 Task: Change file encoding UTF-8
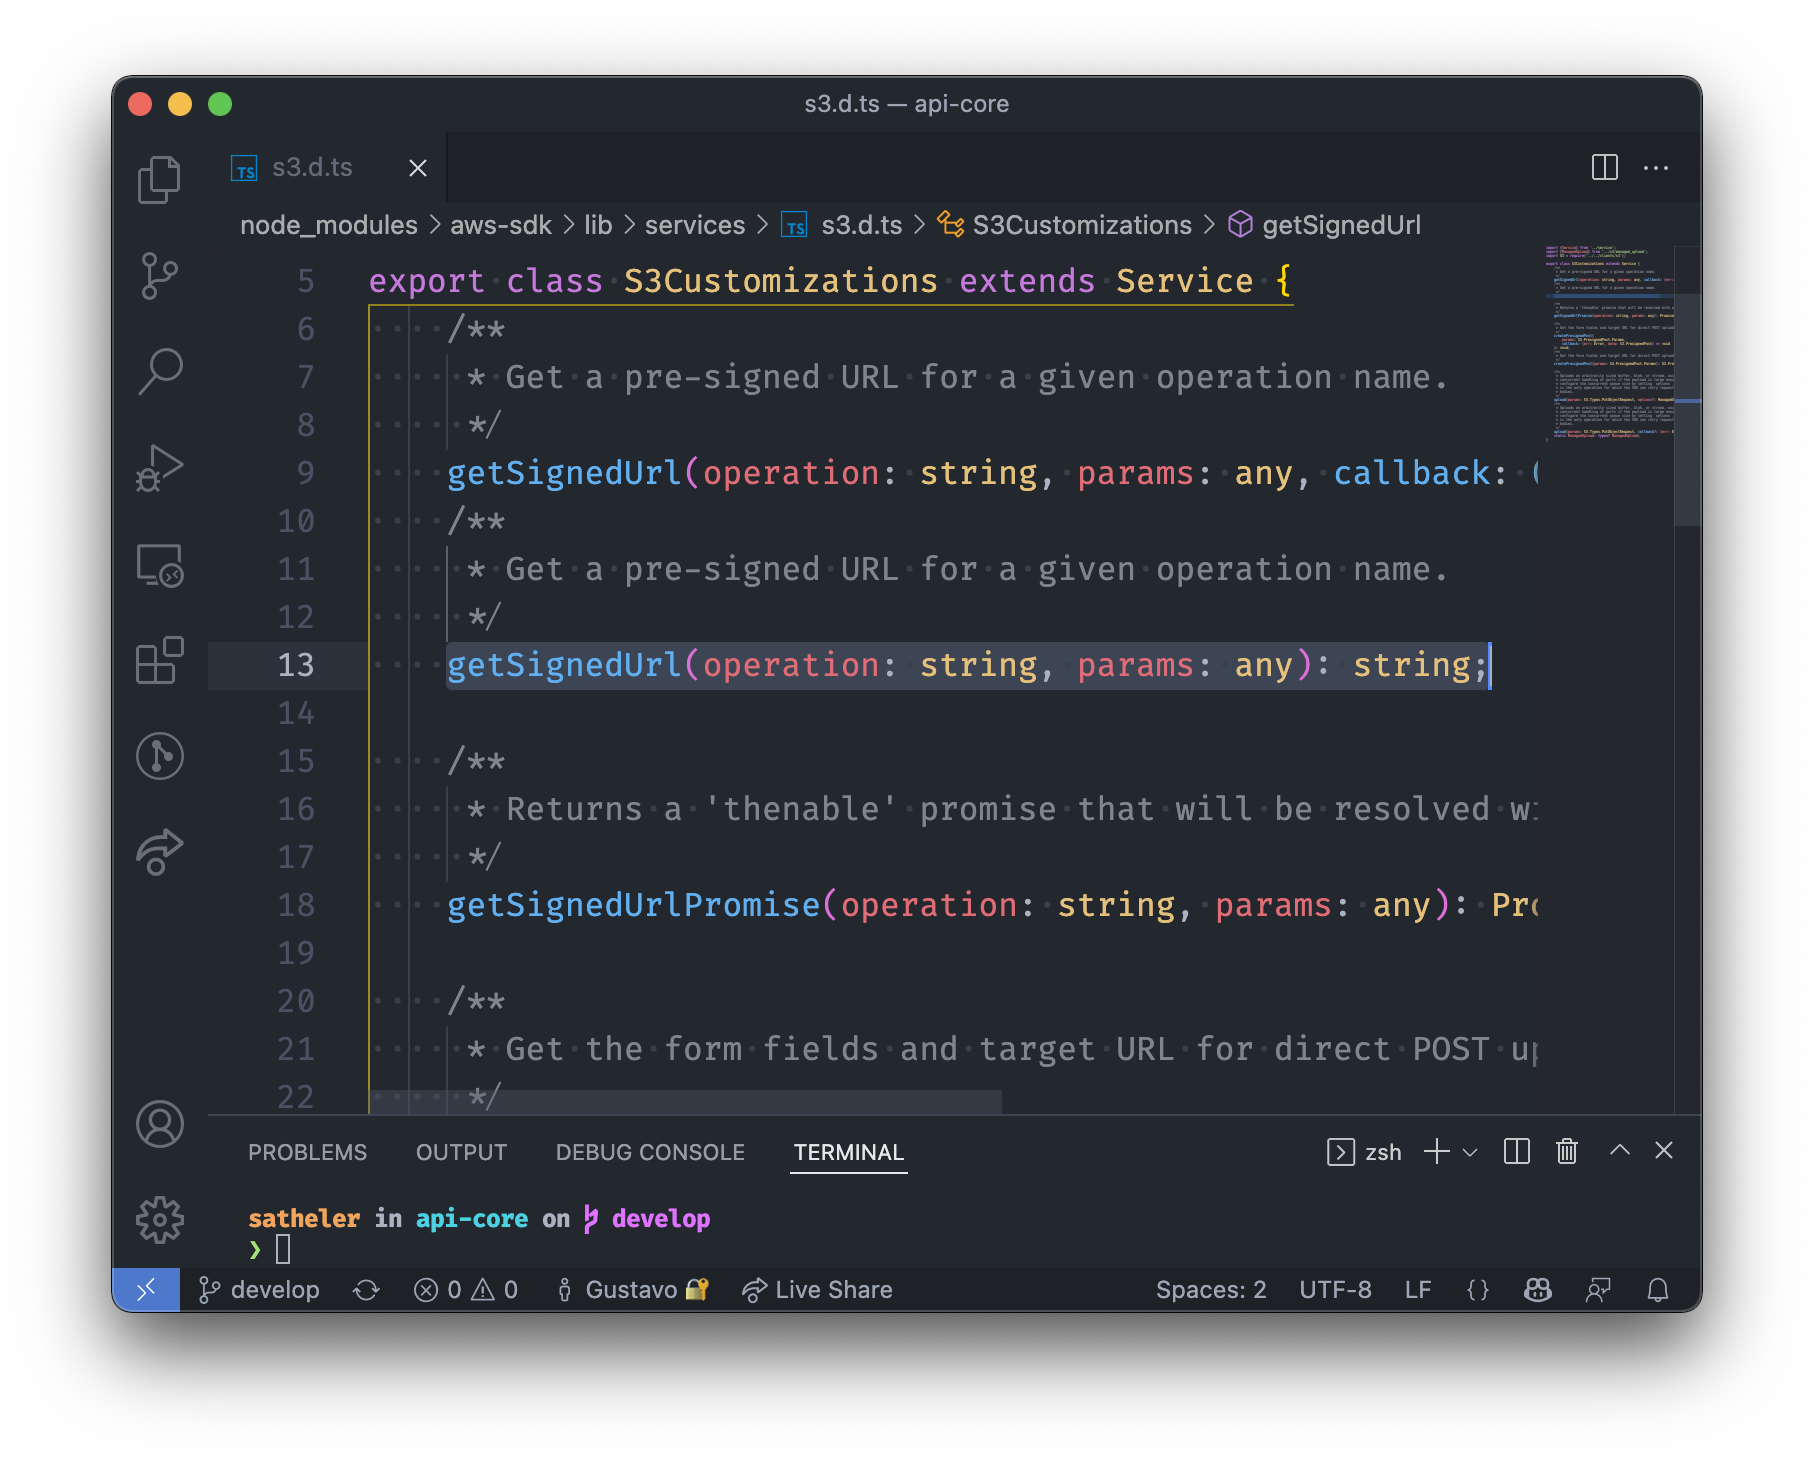(1335, 1290)
